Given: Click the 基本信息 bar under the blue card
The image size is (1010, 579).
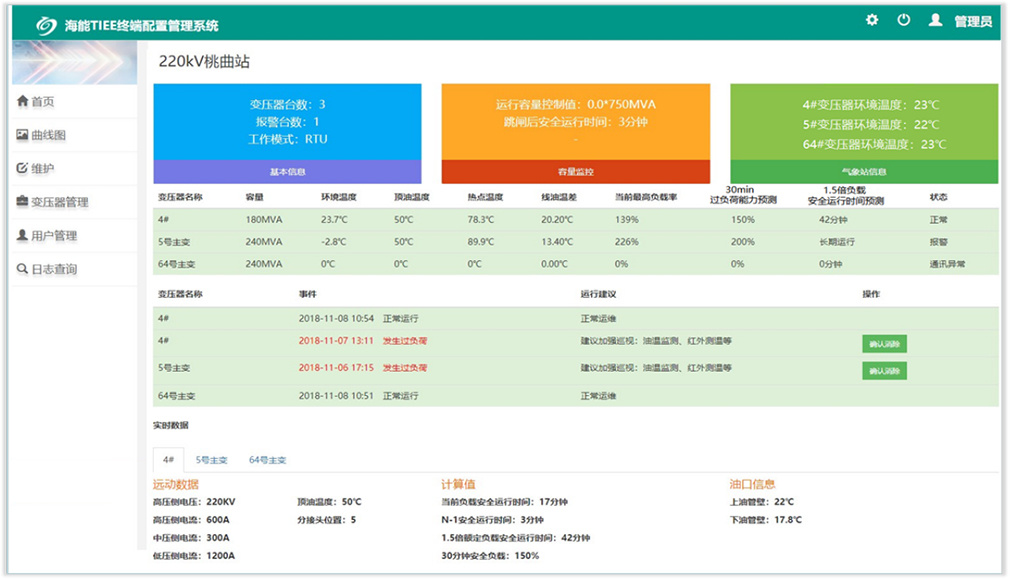Looking at the screenshot, I should [x=288, y=172].
